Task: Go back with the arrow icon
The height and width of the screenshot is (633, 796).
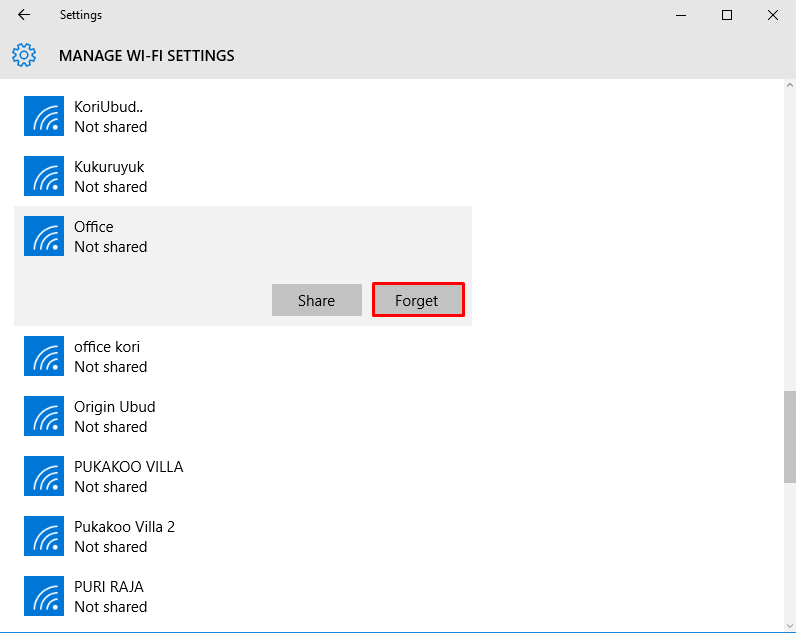Action: tap(24, 15)
